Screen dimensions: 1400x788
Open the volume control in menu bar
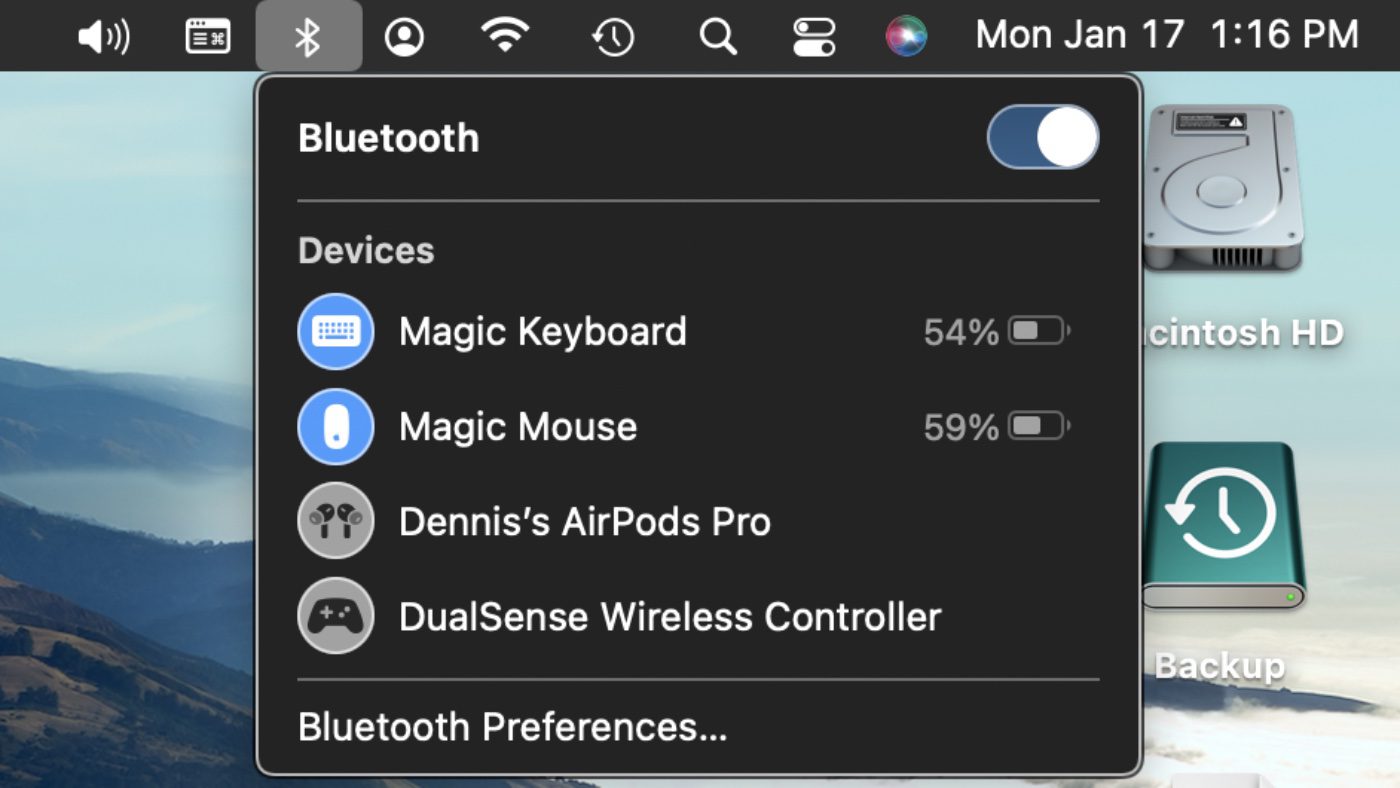tap(103, 37)
